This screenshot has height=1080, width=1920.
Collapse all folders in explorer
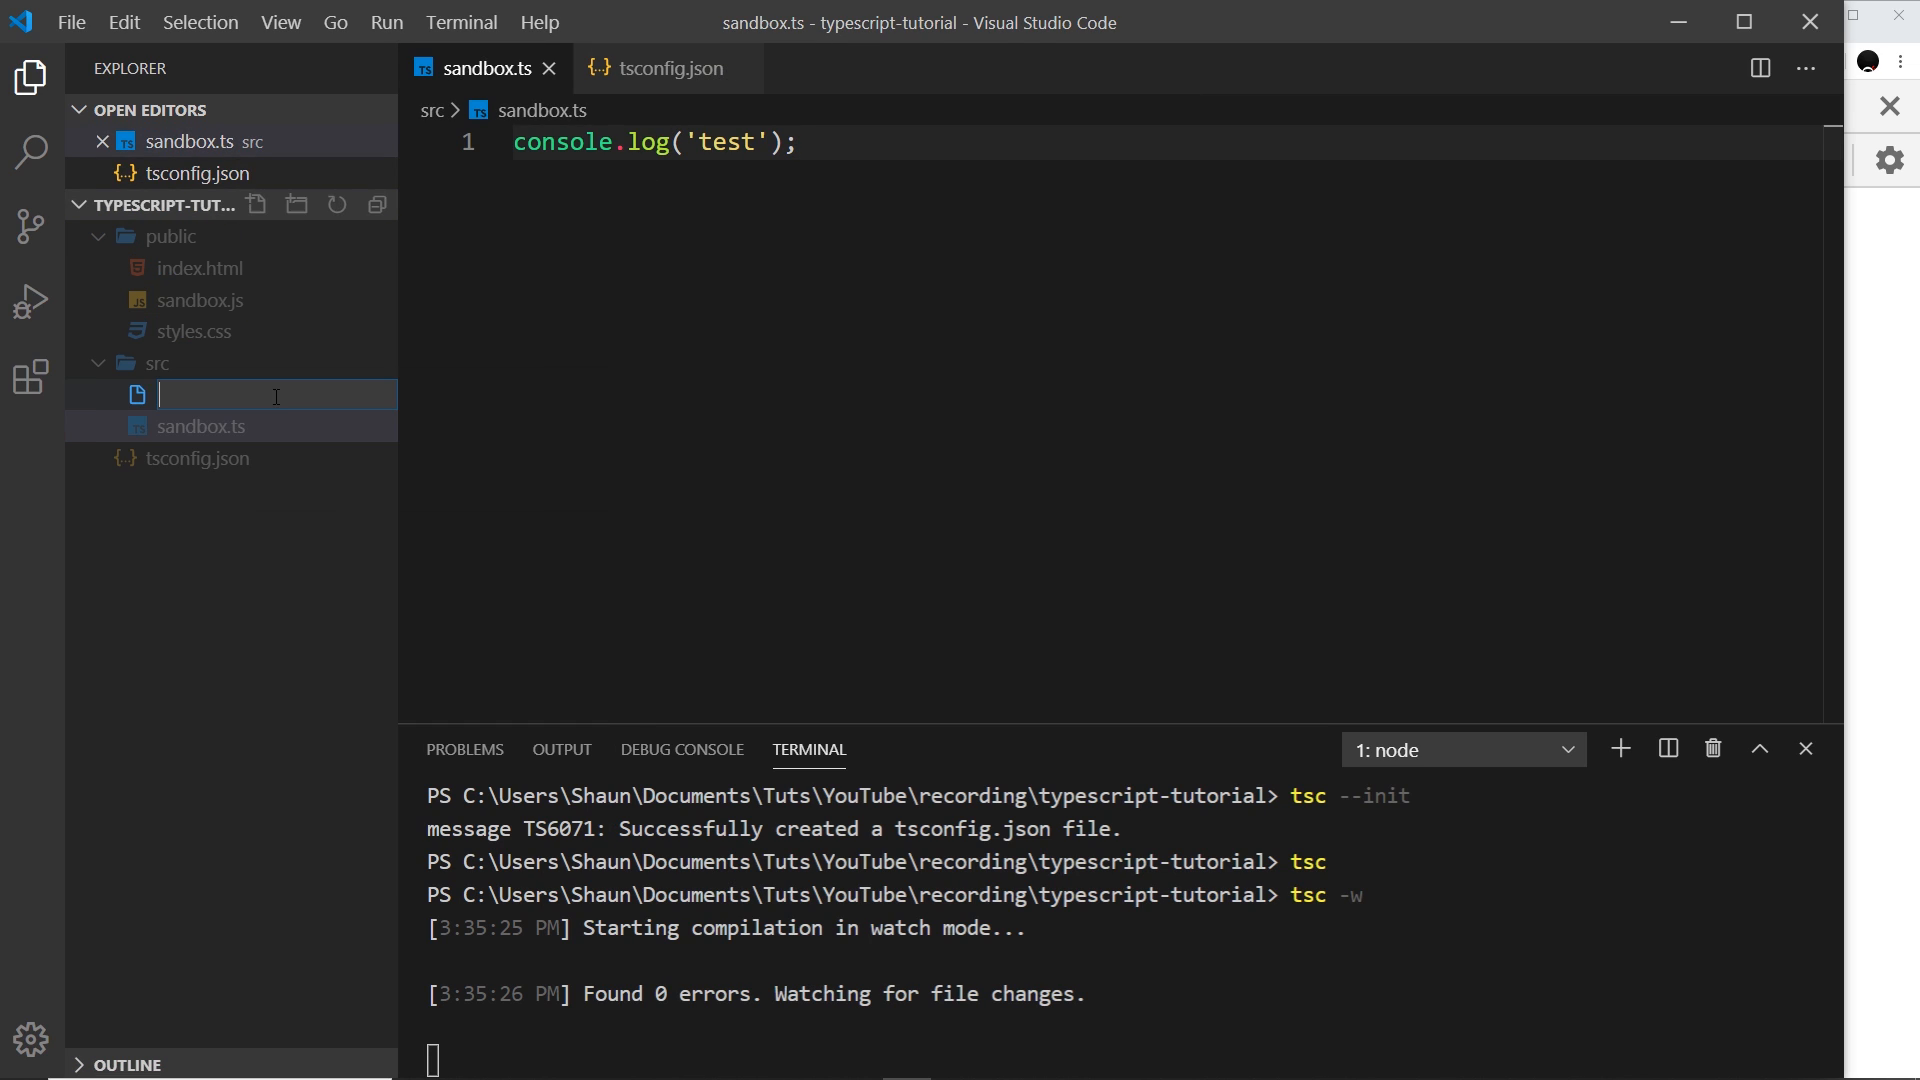point(377,205)
